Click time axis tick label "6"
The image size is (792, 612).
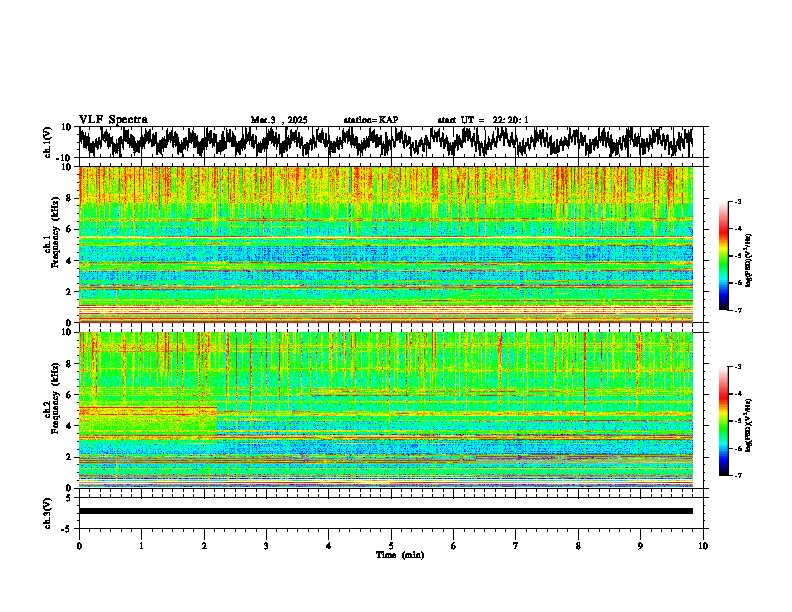454,546
